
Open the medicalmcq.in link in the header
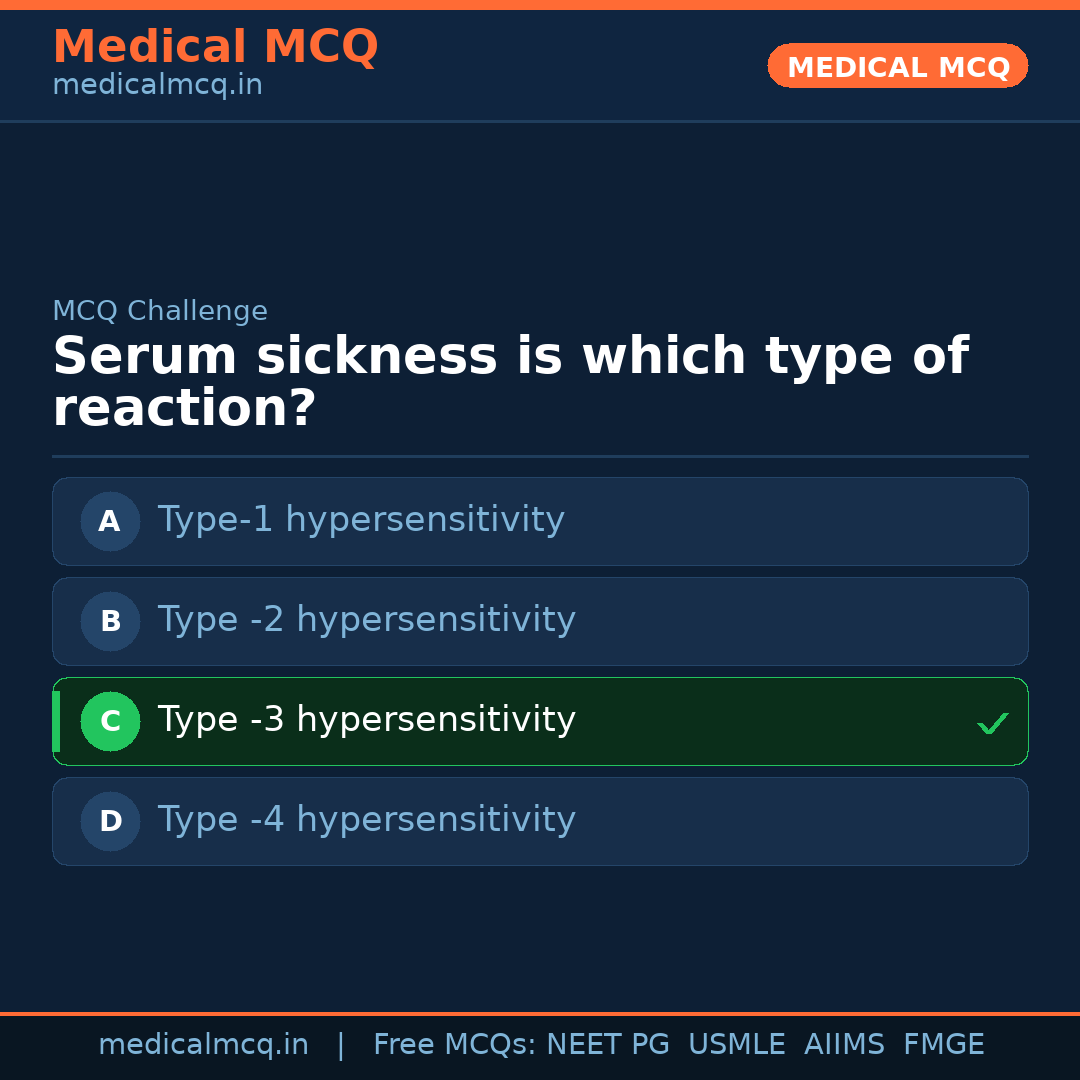157,86
